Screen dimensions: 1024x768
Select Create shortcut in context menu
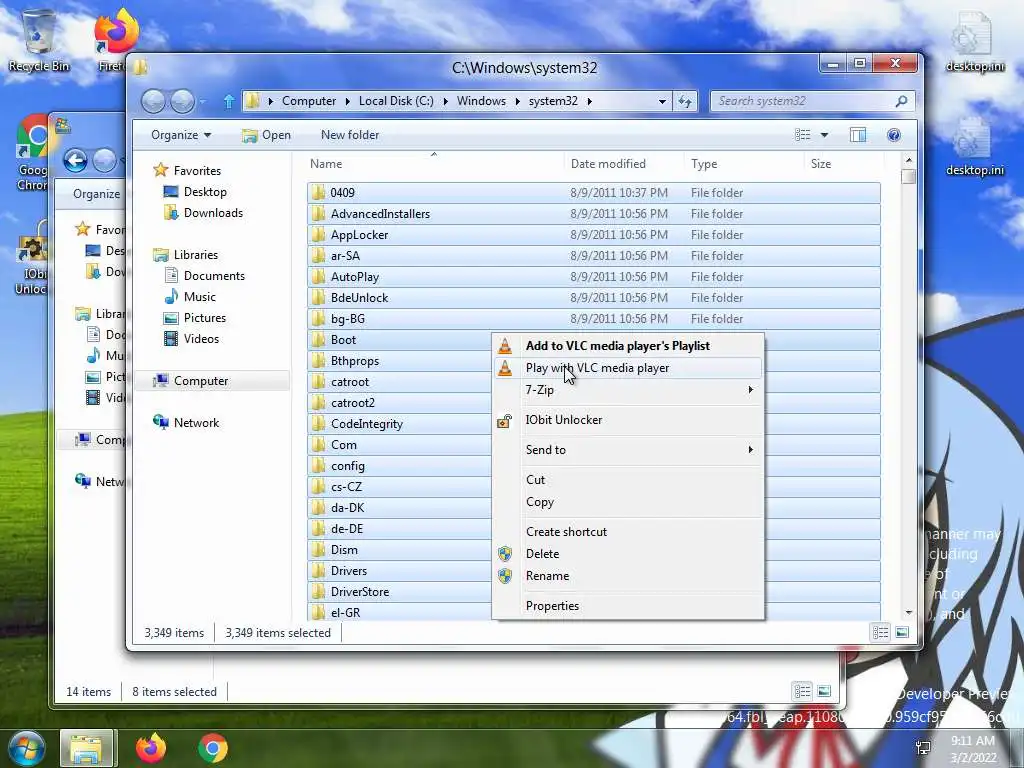click(566, 532)
